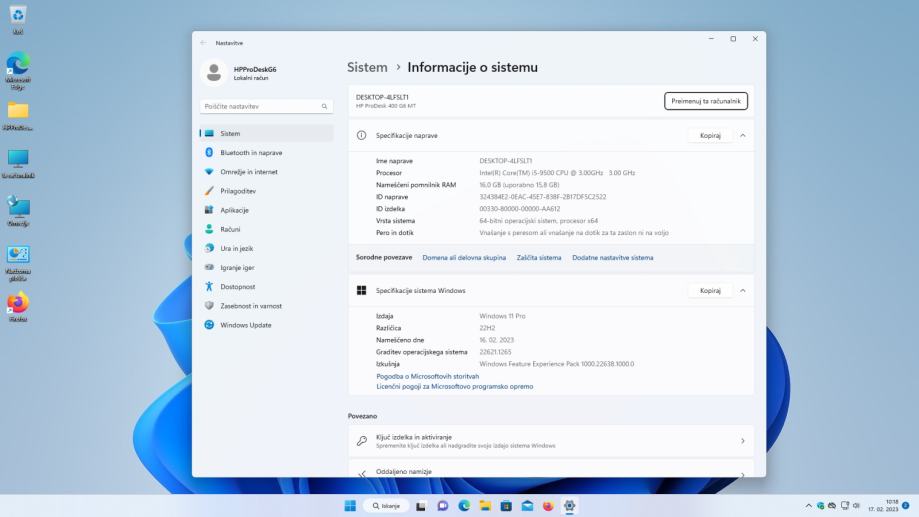Click the info icon of Specifikacije naprave
The height and width of the screenshot is (517, 919).
[x=362, y=135]
